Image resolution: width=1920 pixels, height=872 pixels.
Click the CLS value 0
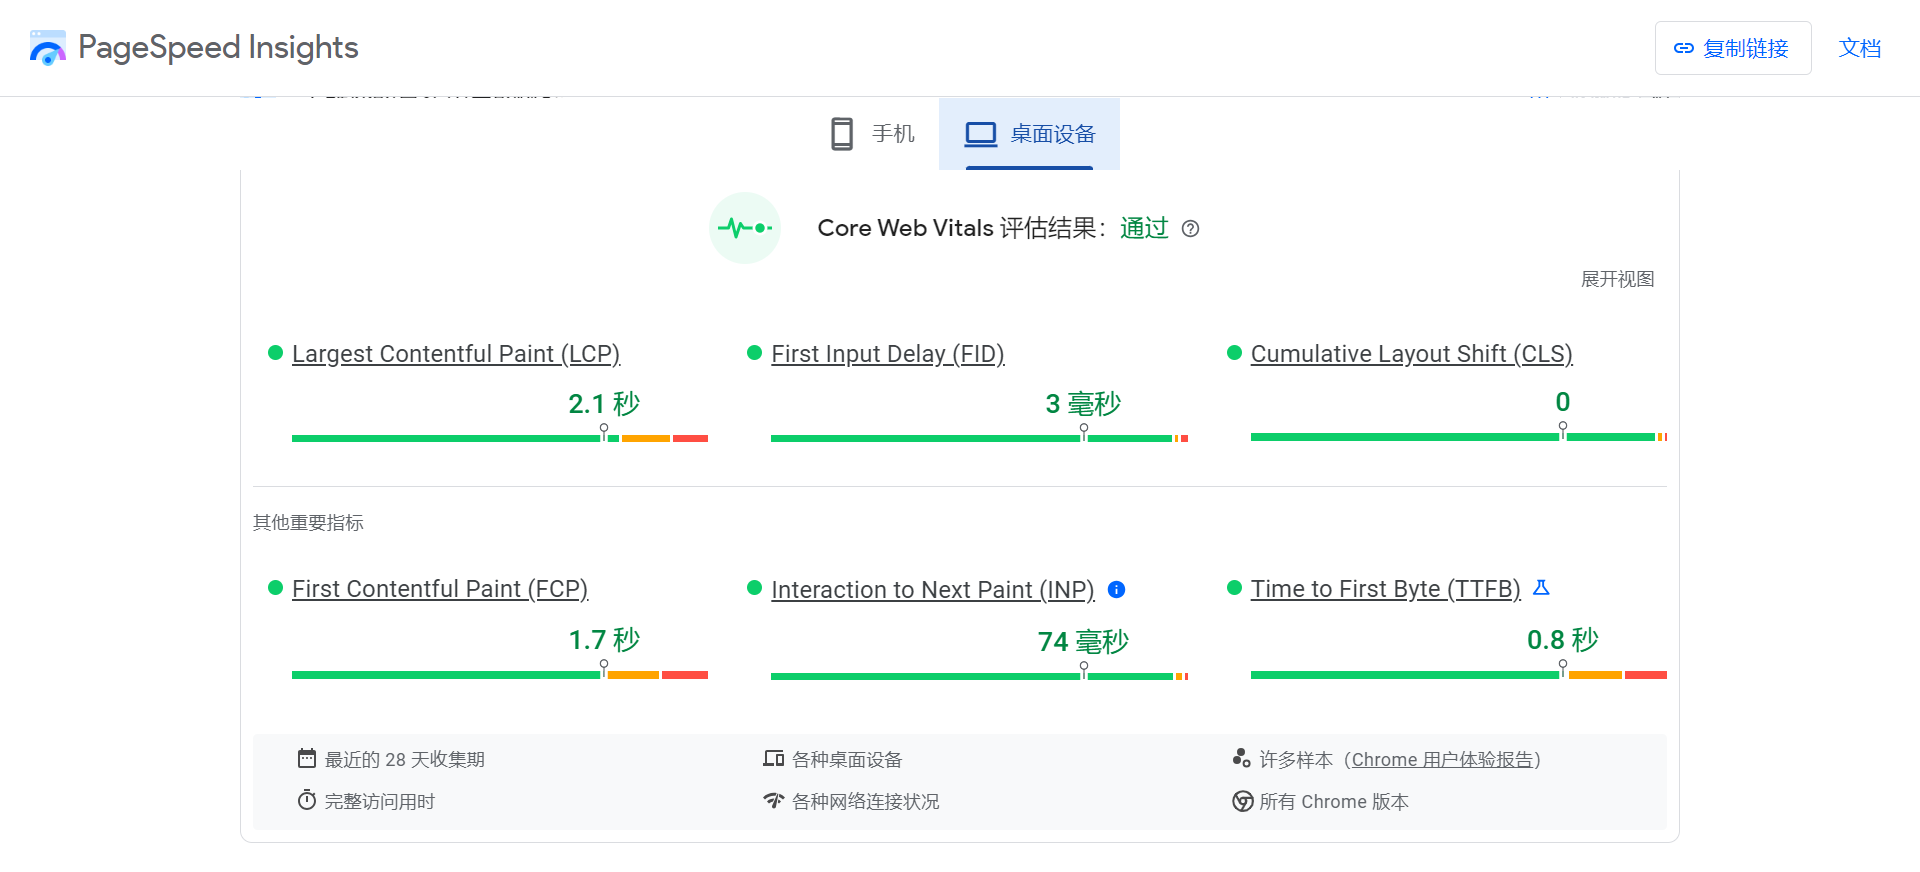click(1563, 402)
